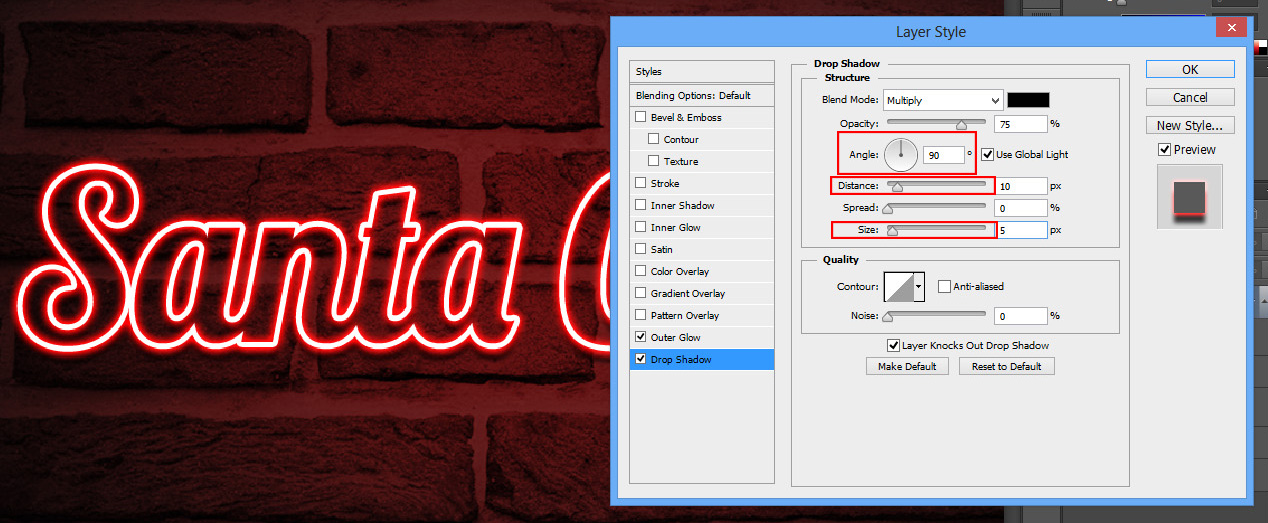This screenshot has height=523, width=1268.
Task: Enable the Bevel & Emboss checkbox
Action: tap(641, 118)
